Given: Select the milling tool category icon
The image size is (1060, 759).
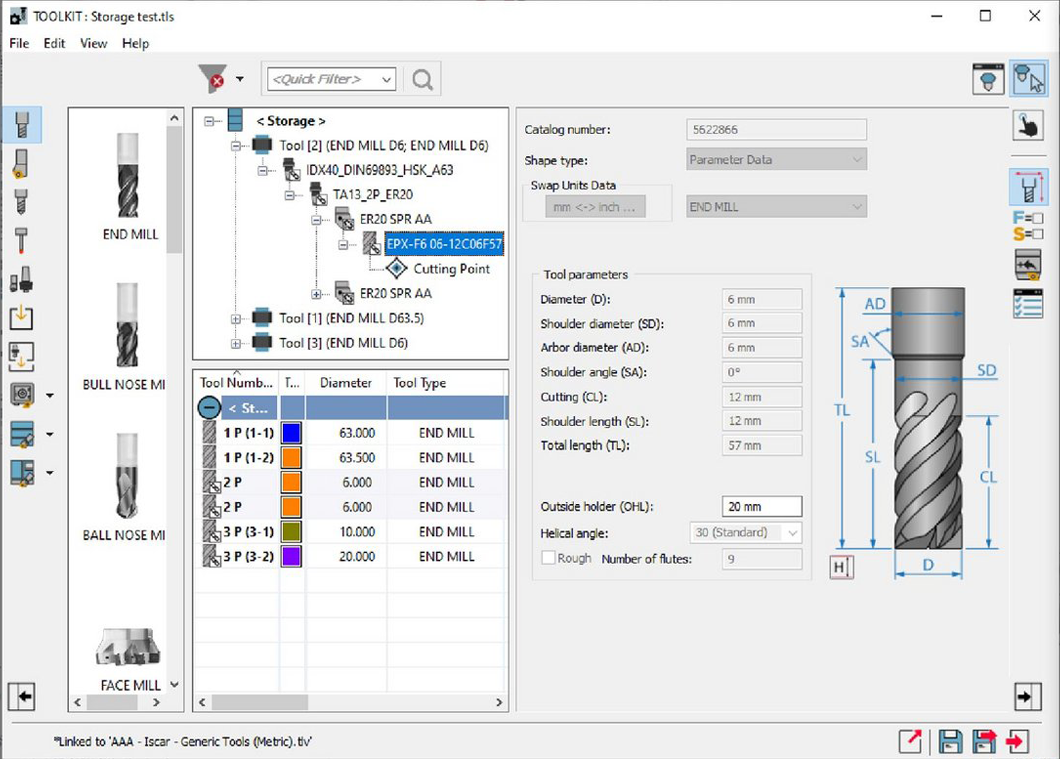Looking at the screenshot, I should coord(22,125).
